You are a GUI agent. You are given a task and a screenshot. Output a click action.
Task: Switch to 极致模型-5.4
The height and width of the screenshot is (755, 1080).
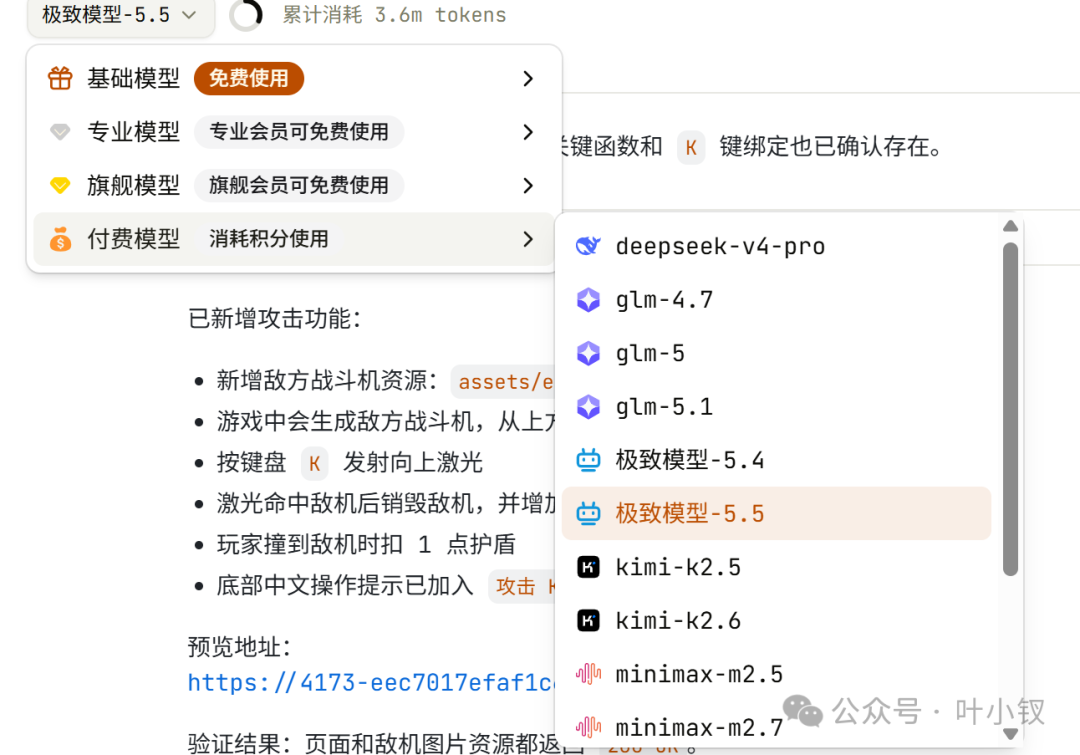pyautogui.click(x=776, y=459)
